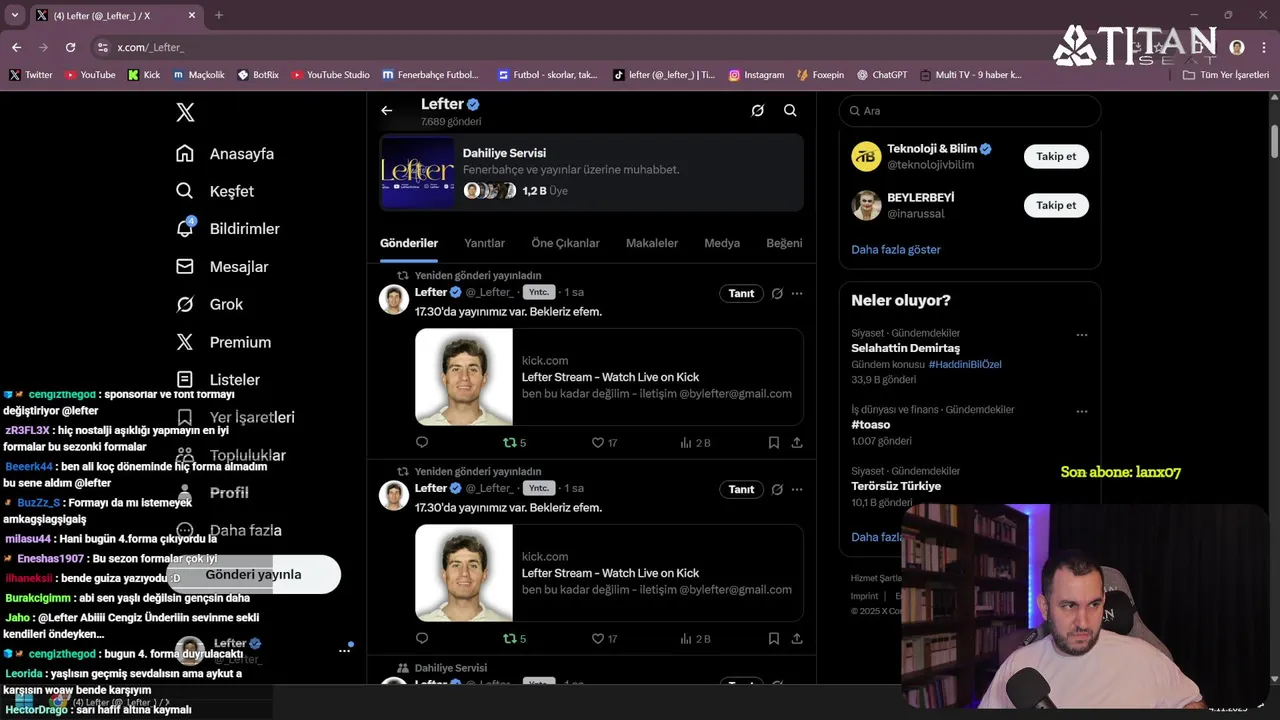Viewport: 1280px width, 720px height.
Task: Open the X logo home icon
Action: (x=185, y=112)
